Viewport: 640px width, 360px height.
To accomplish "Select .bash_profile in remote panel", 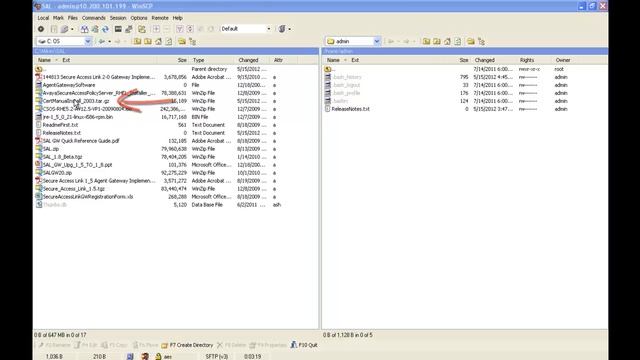I will pyautogui.click(x=346, y=93).
